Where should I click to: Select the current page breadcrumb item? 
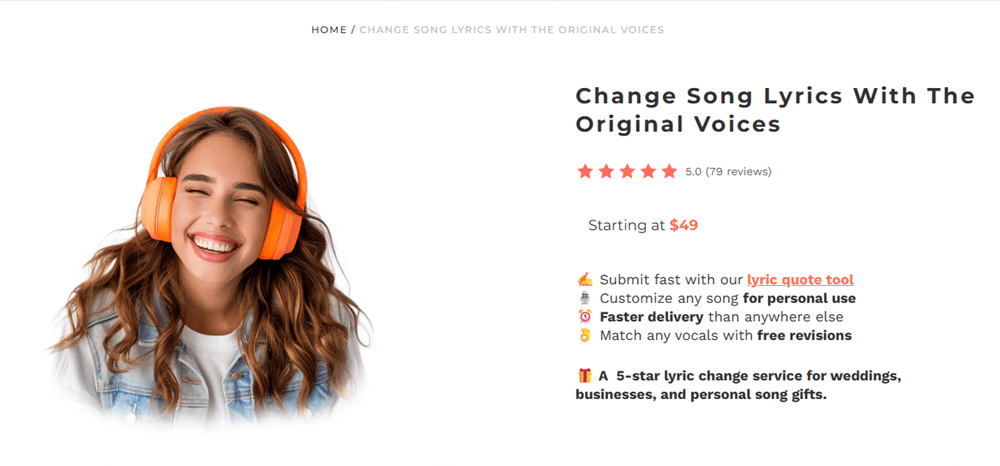(x=511, y=30)
